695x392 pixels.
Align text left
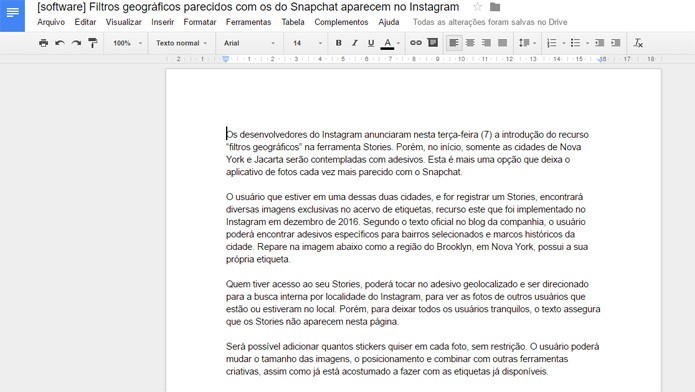pyautogui.click(x=454, y=43)
